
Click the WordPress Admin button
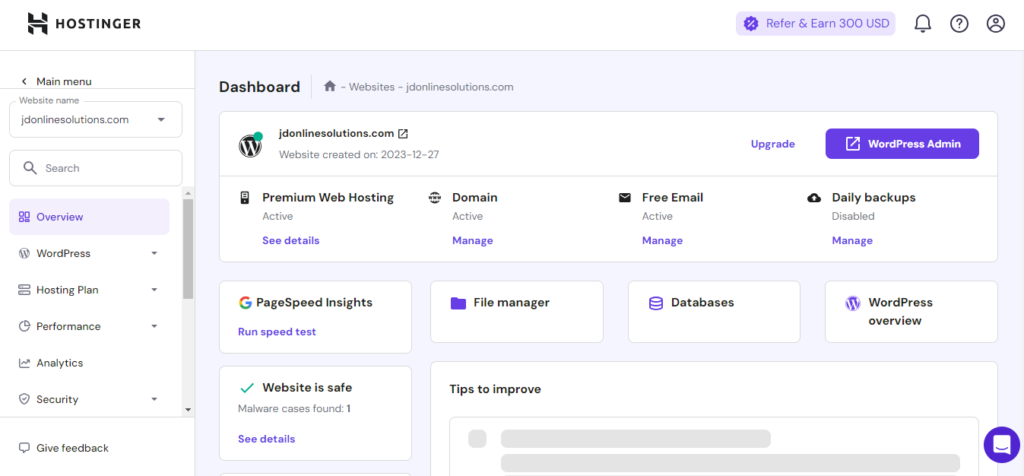902,144
